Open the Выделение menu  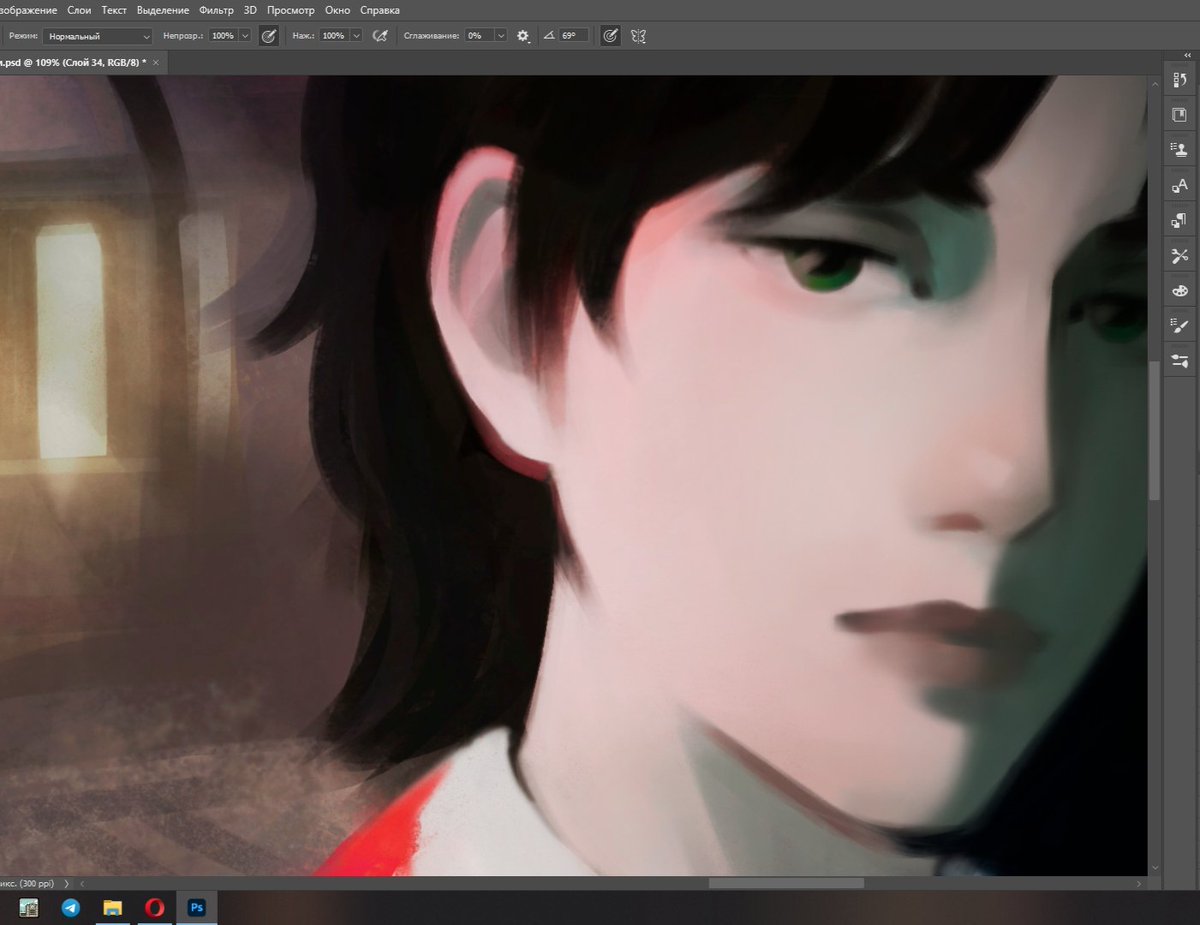163,10
